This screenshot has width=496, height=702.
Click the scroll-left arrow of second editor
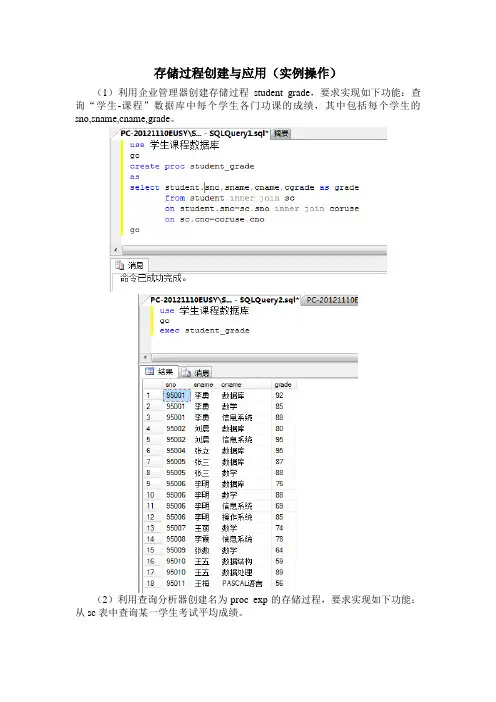(145, 357)
